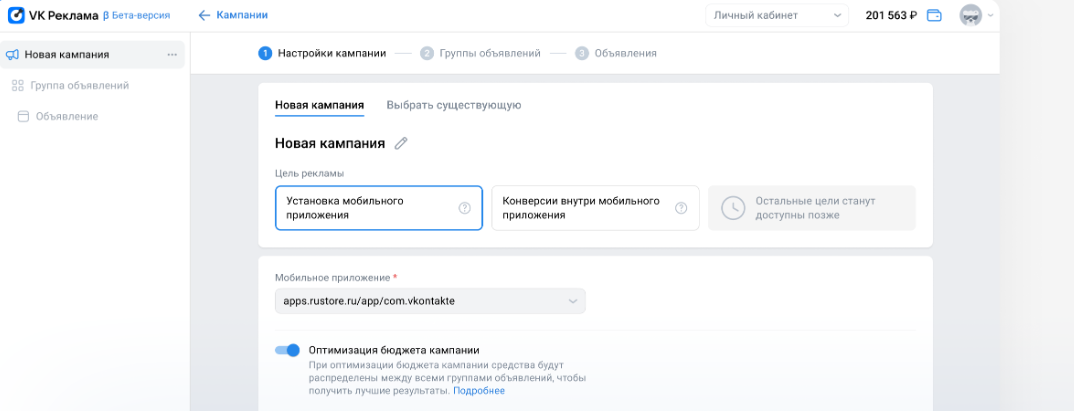Click the VK Реклама logo icon
This screenshot has height=416, width=1074.
point(17,15)
